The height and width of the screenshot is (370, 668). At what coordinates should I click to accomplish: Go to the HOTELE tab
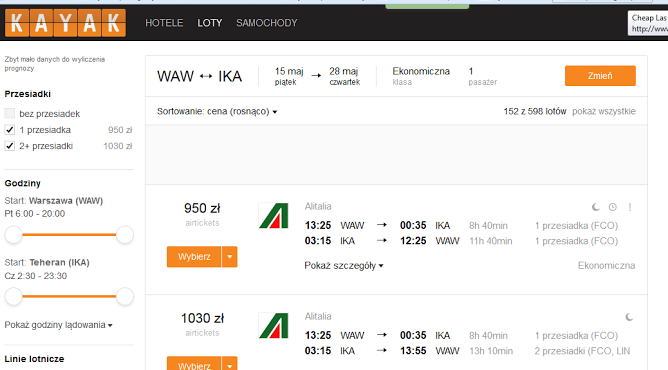[164, 23]
